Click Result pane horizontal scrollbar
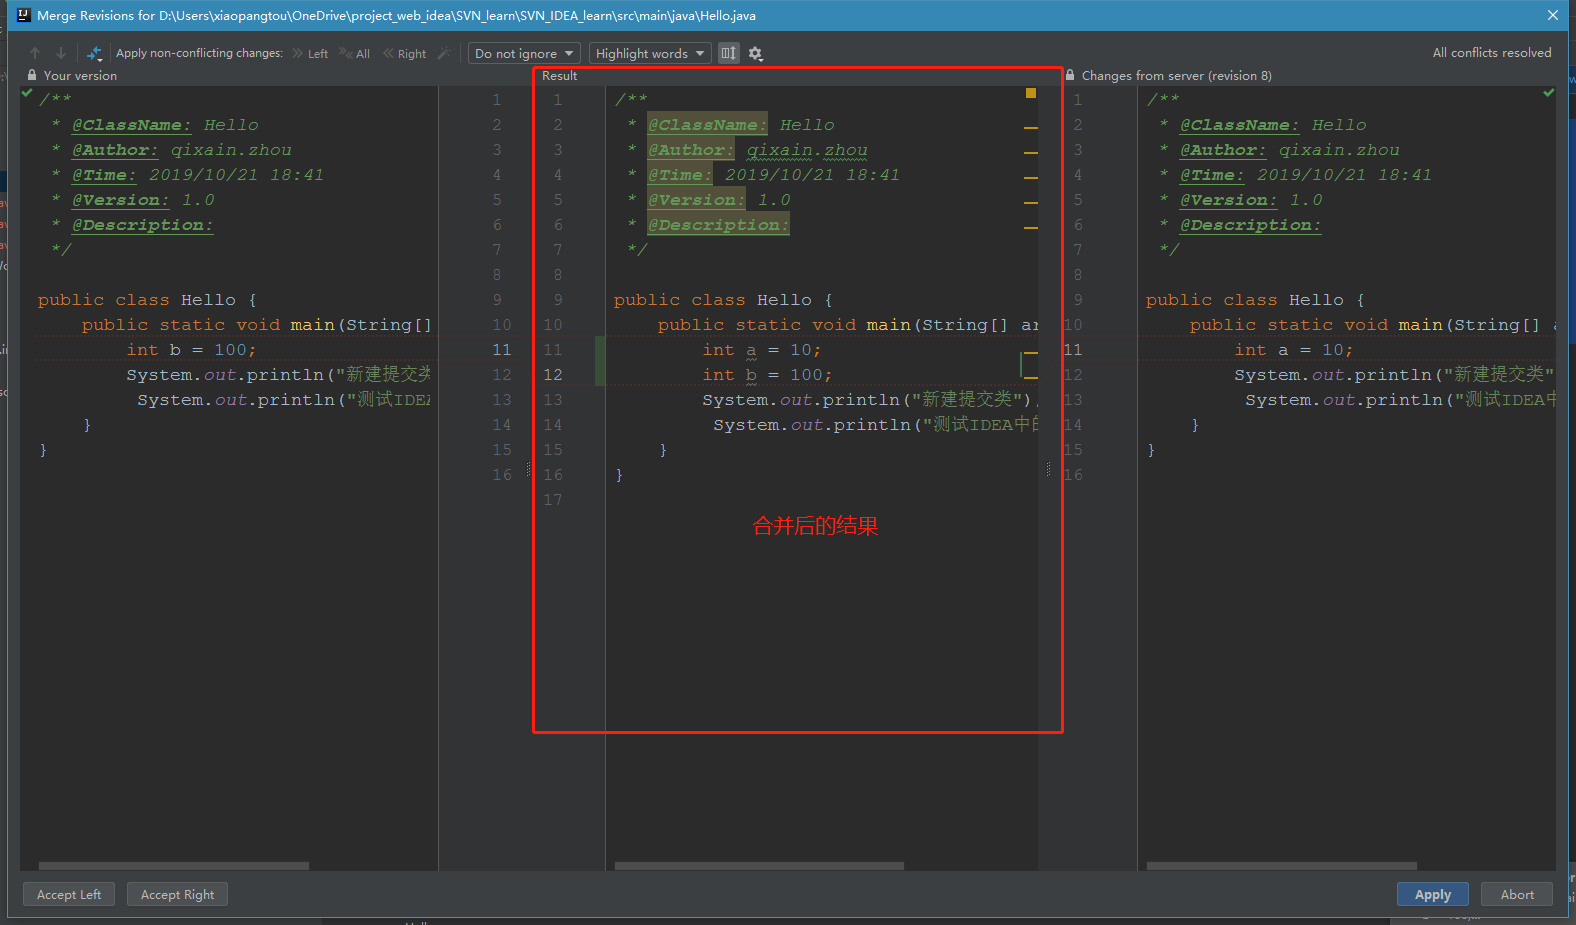1576x925 pixels. pyautogui.click(x=759, y=866)
